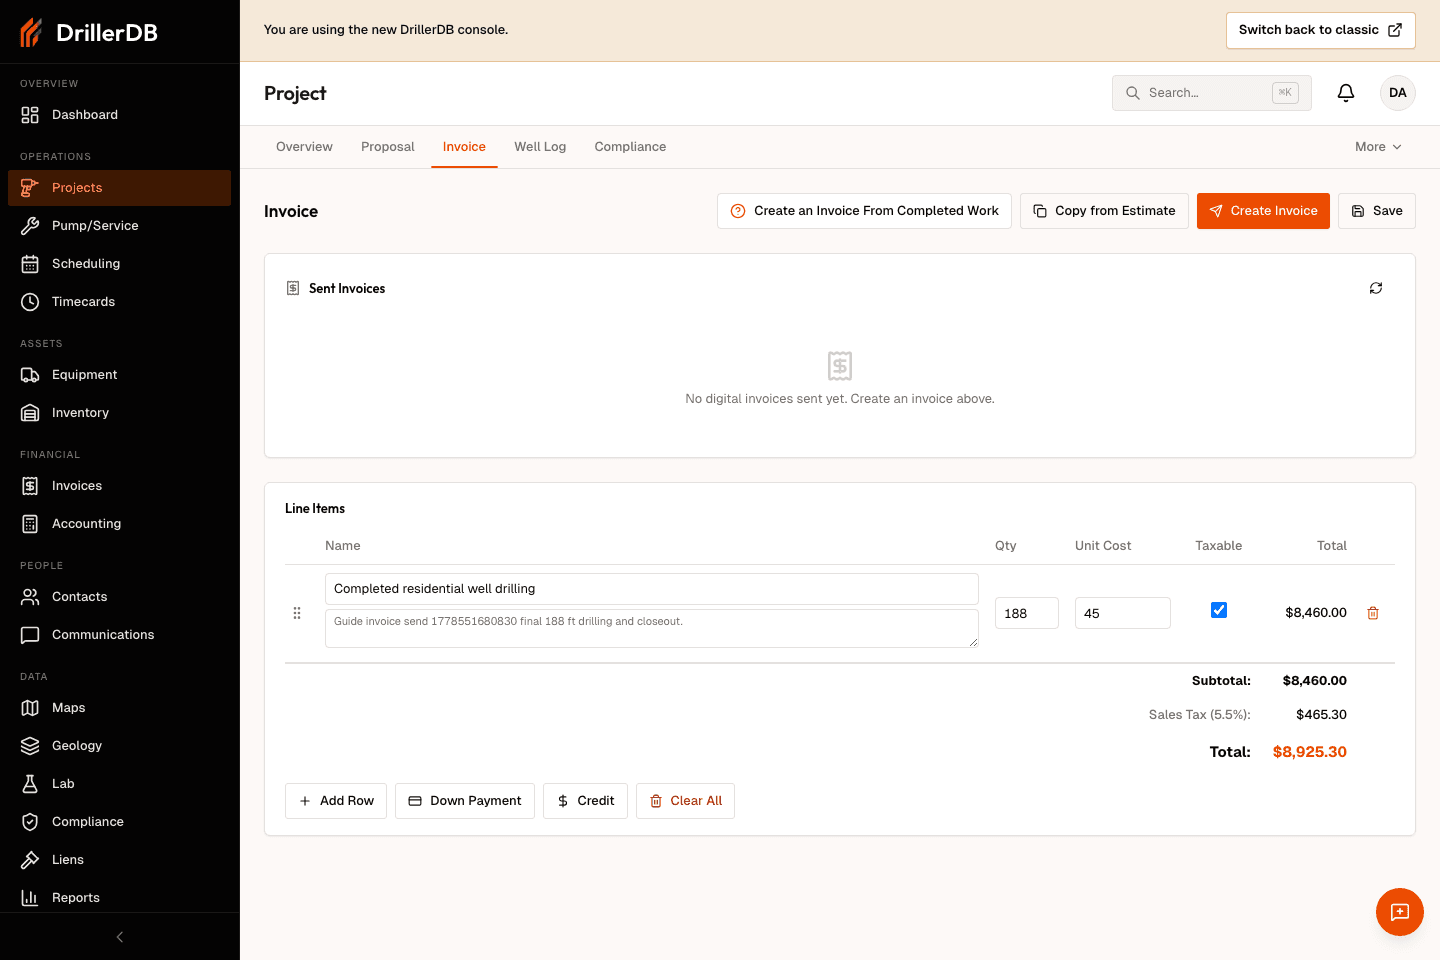Click Copy from Estimate
The image size is (1440, 960).
click(1104, 211)
